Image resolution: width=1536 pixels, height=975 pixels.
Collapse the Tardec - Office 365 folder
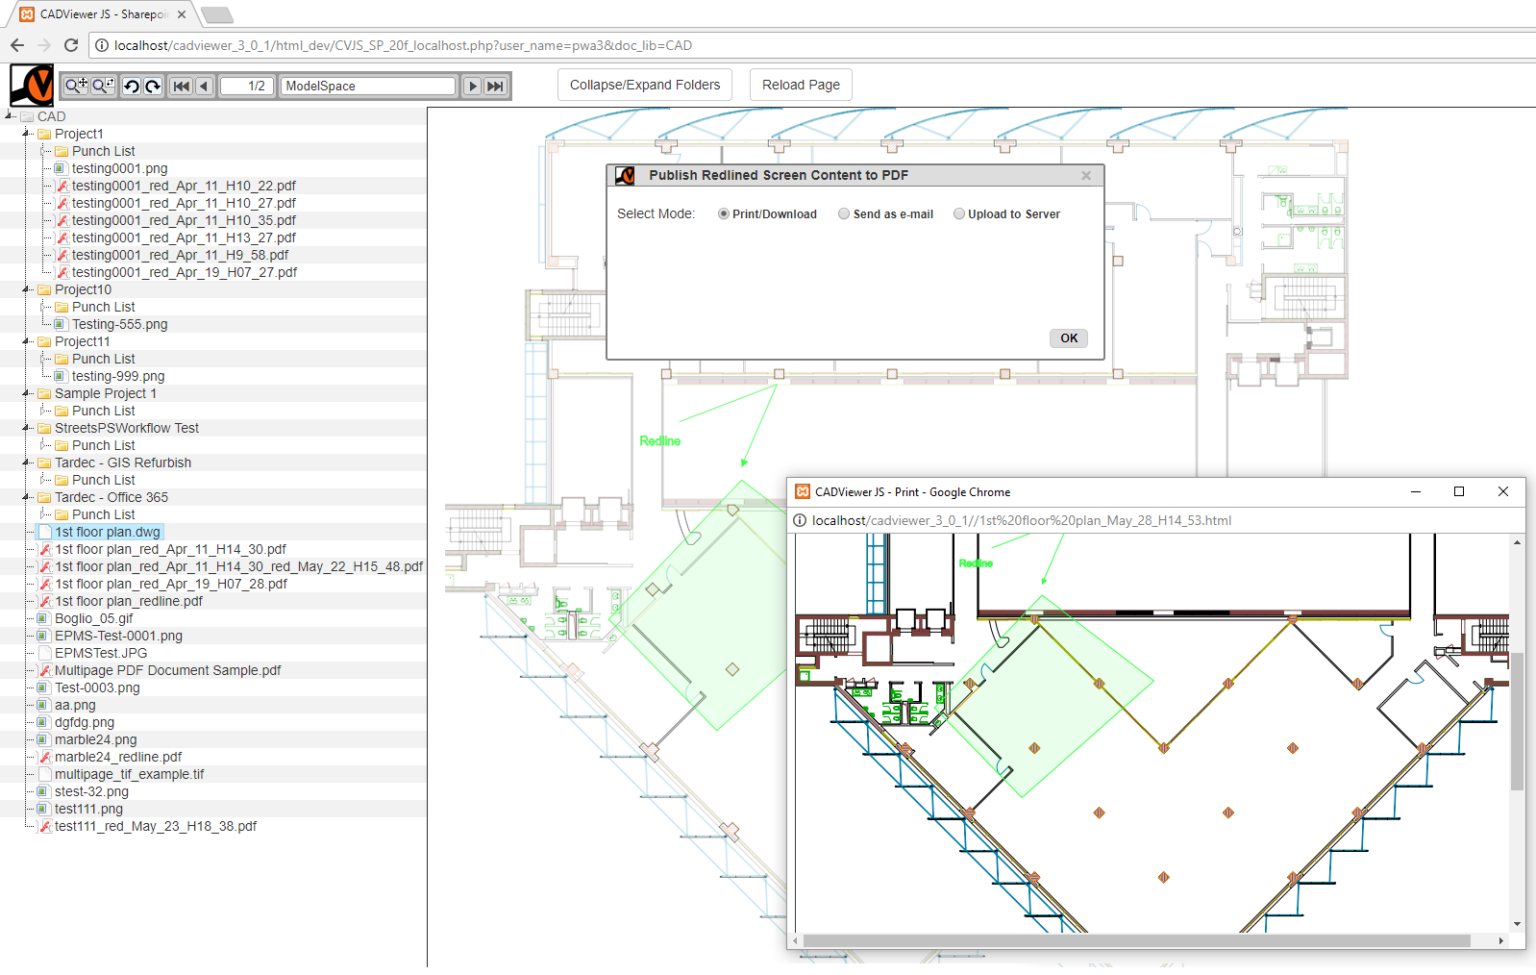pyautogui.click(x=27, y=497)
